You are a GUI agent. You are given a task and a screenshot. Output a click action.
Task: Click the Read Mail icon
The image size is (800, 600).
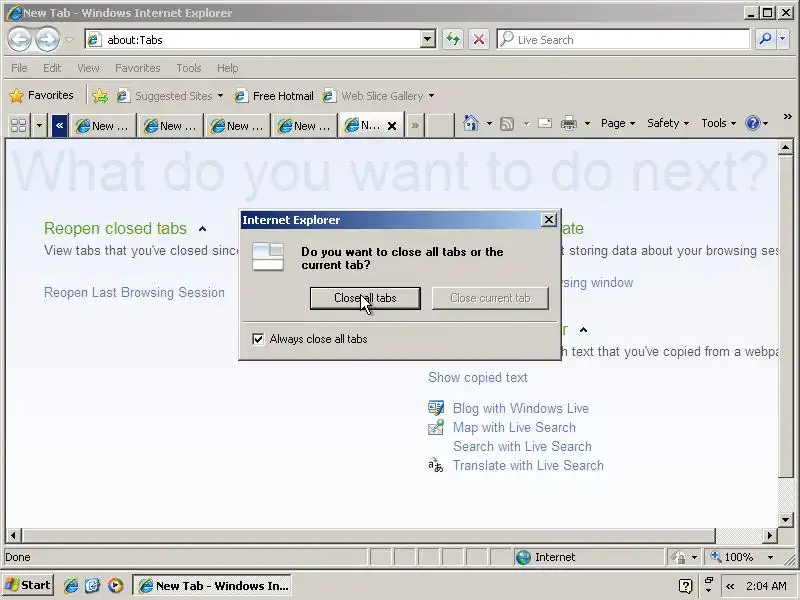coord(544,123)
